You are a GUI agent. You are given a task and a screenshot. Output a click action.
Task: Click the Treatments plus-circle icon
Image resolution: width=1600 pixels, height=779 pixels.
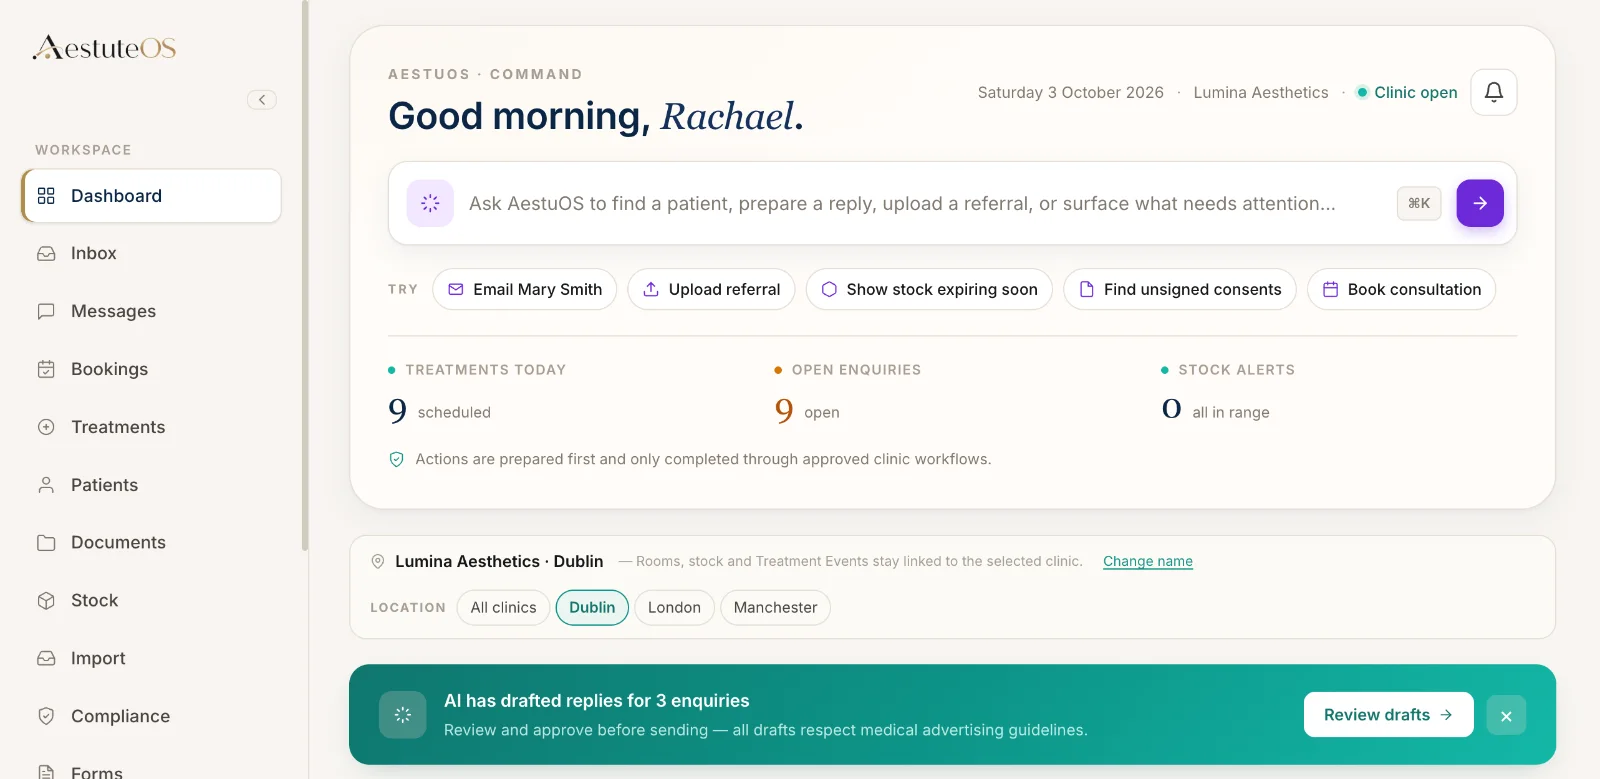[46, 427]
